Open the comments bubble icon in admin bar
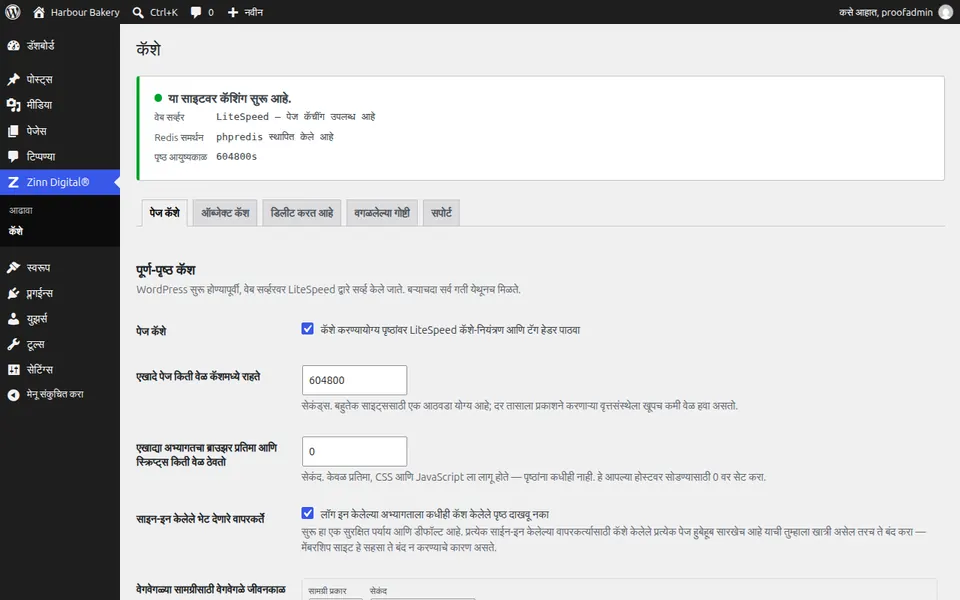Image resolution: width=960 pixels, height=600 pixels. 195,12
